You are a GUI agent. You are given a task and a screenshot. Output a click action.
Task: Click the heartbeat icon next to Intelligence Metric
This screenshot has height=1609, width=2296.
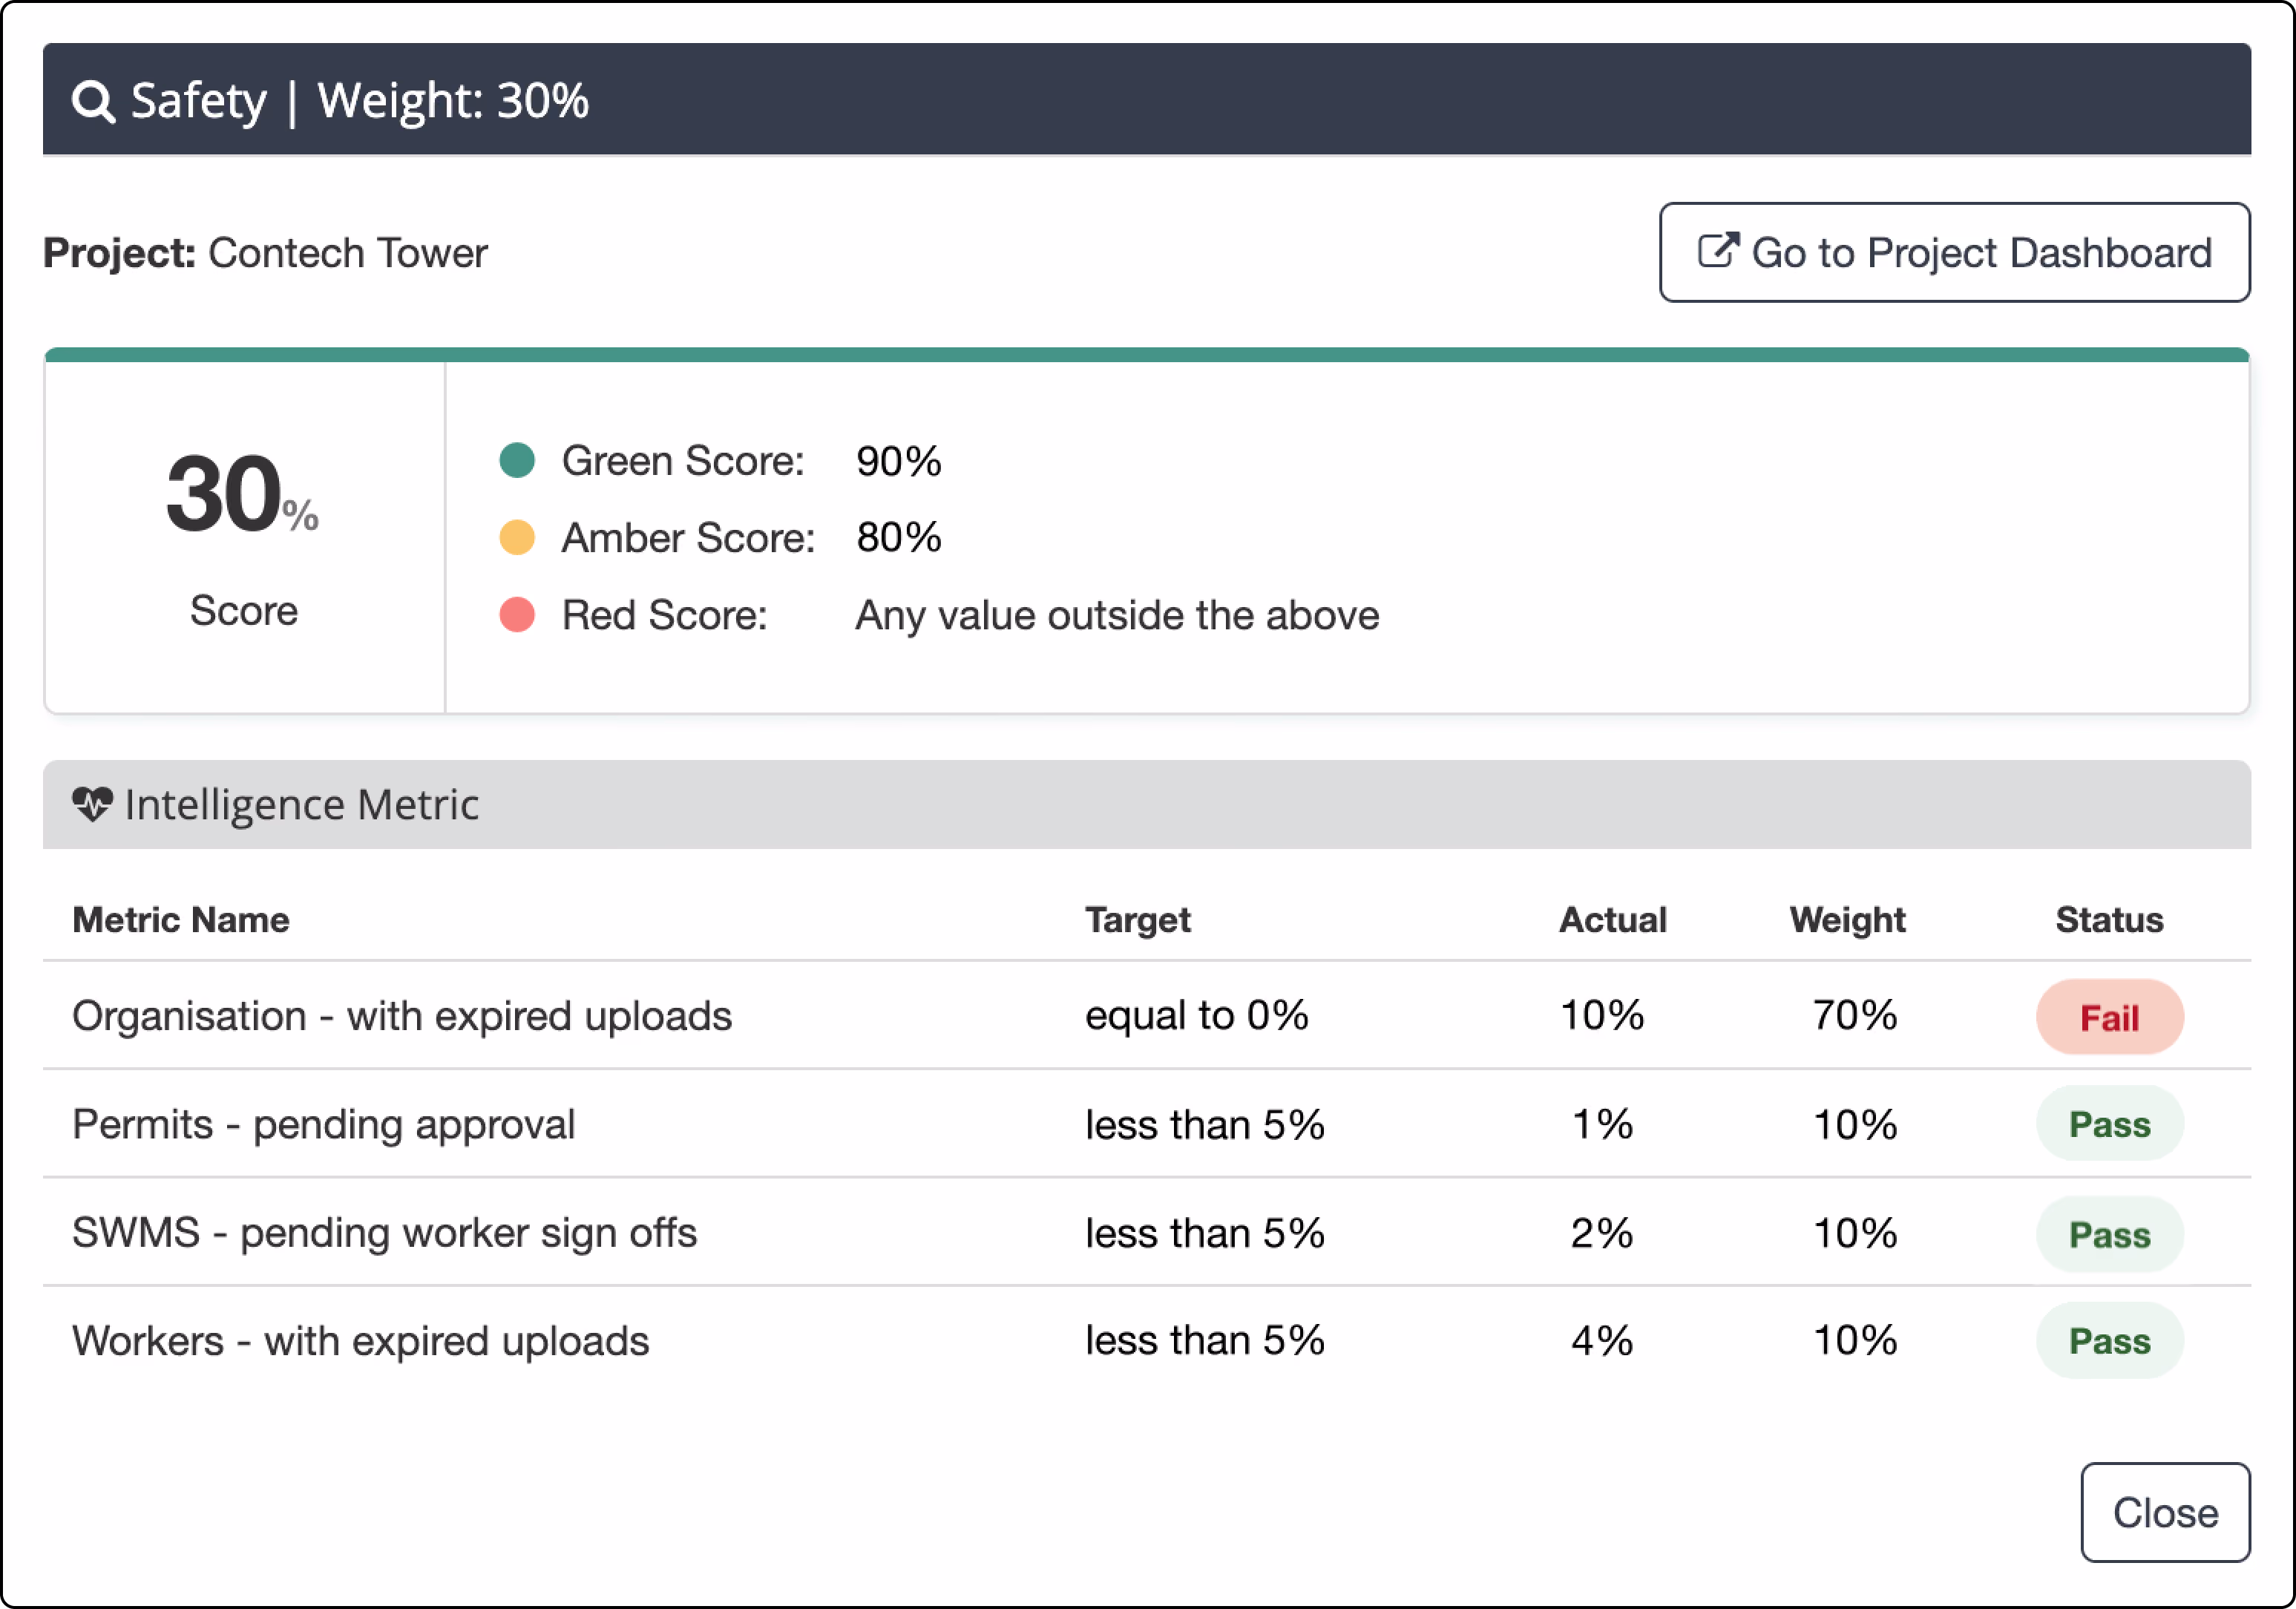coord(92,804)
